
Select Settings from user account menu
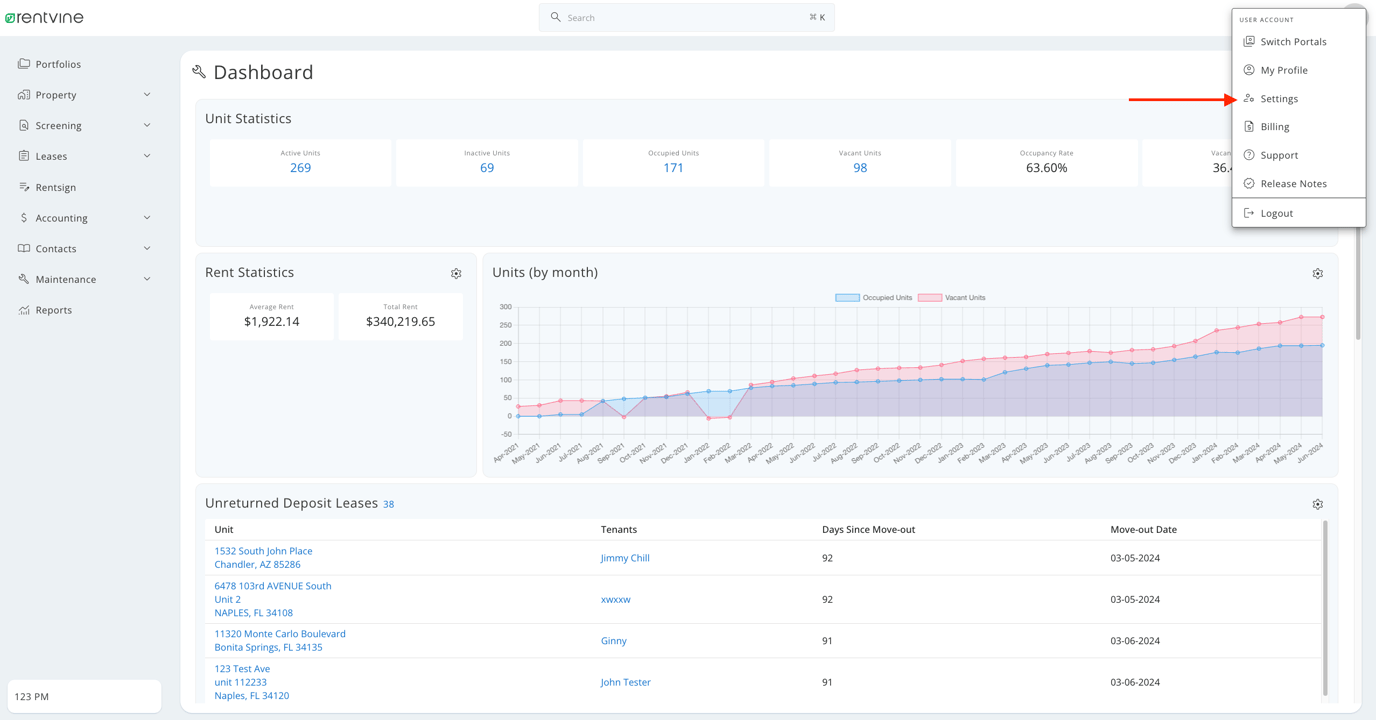[1279, 99]
